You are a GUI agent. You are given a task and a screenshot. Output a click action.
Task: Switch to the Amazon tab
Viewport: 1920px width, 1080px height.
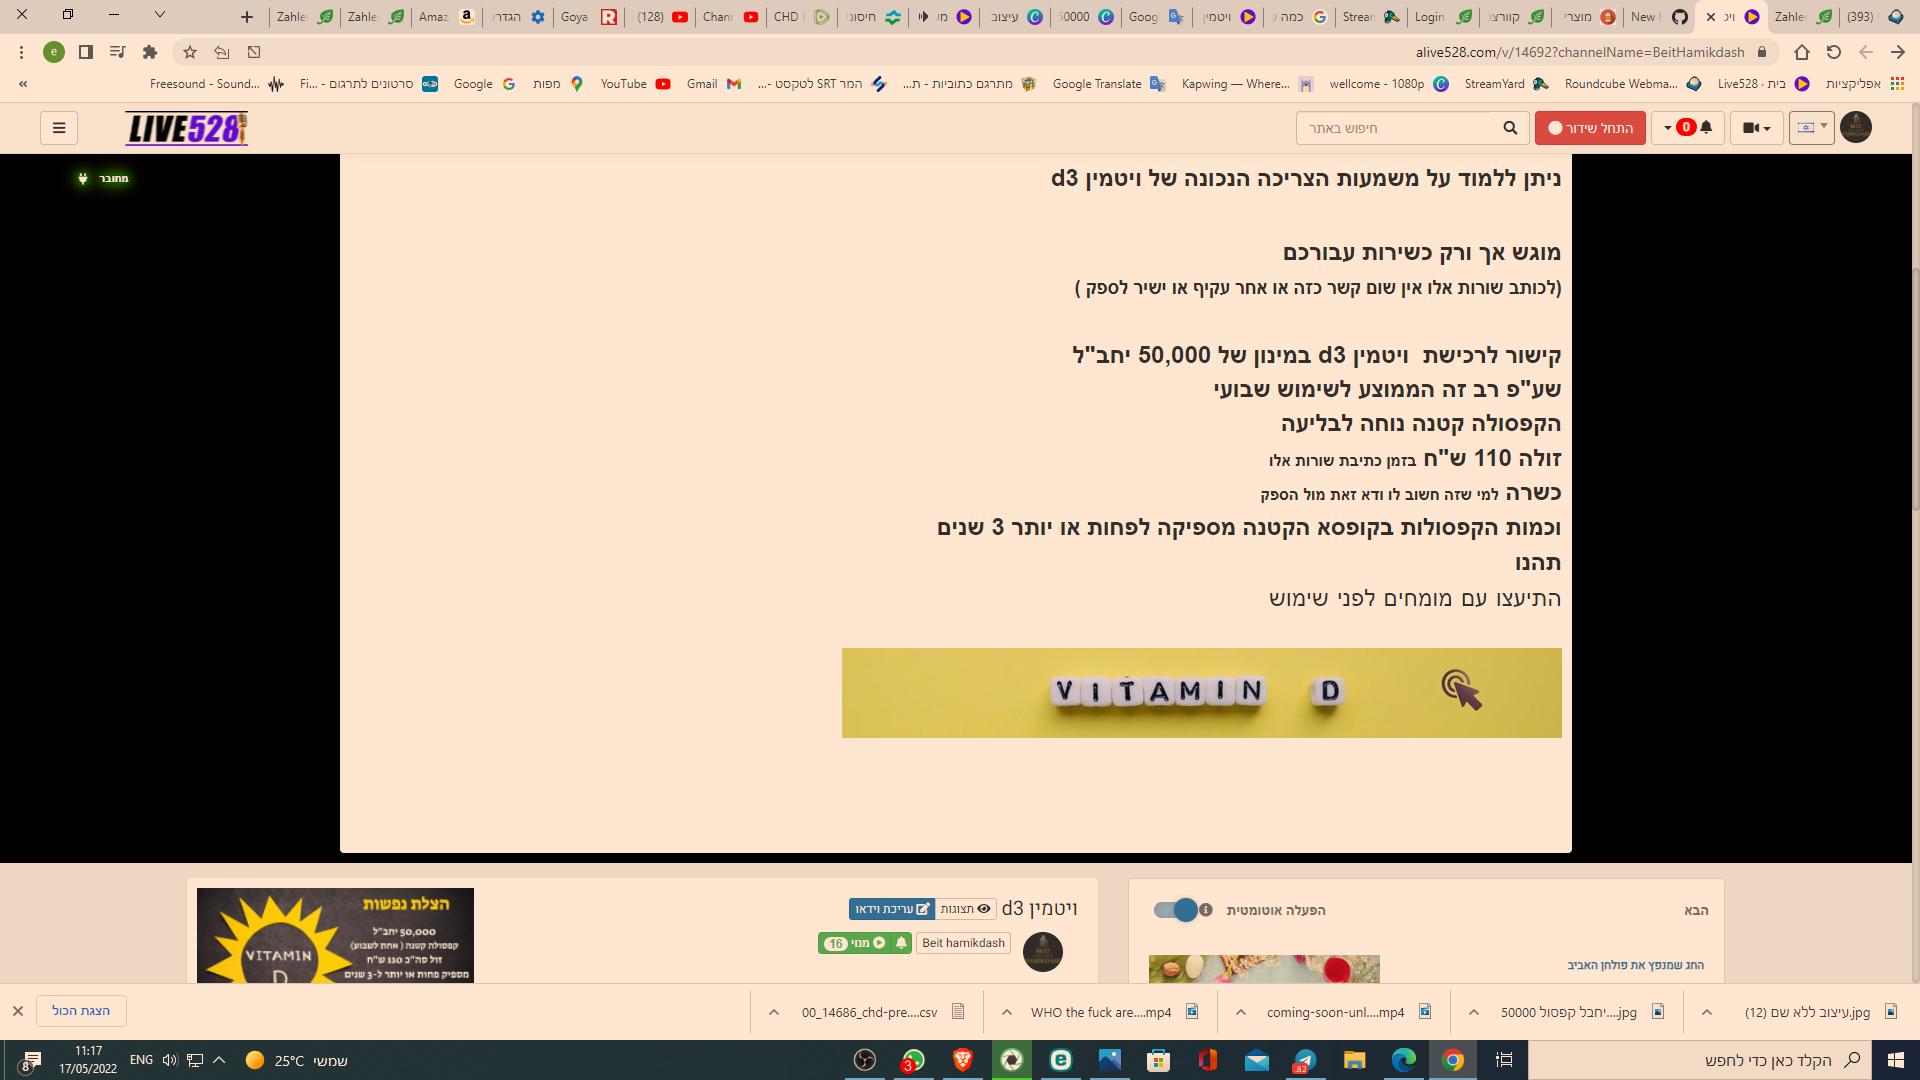coord(446,17)
